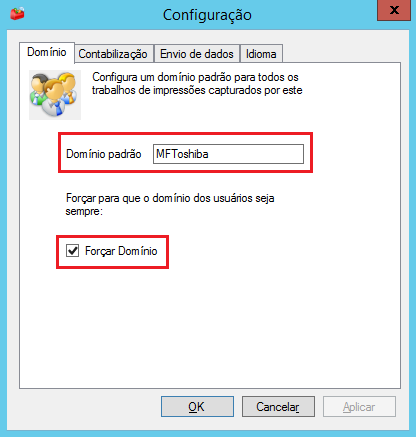Go to the Idioma tab
Image resolution: width=416 pixels, height=437 pixels.
tap(261, 54)
